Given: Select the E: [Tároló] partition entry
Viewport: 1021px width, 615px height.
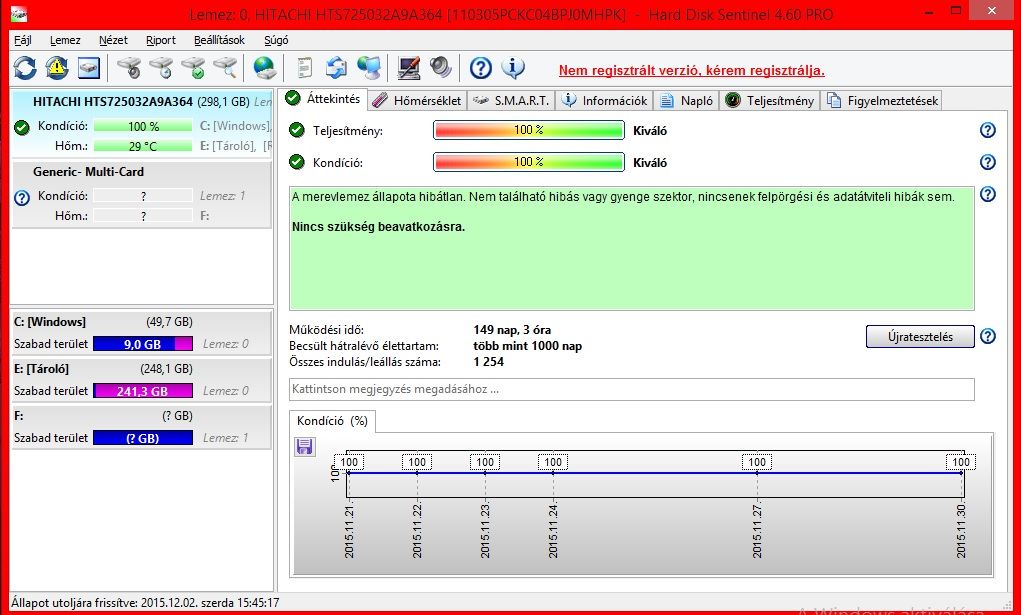Looking at the screenshot, I should pyautogui.click(x=141, y=380).
